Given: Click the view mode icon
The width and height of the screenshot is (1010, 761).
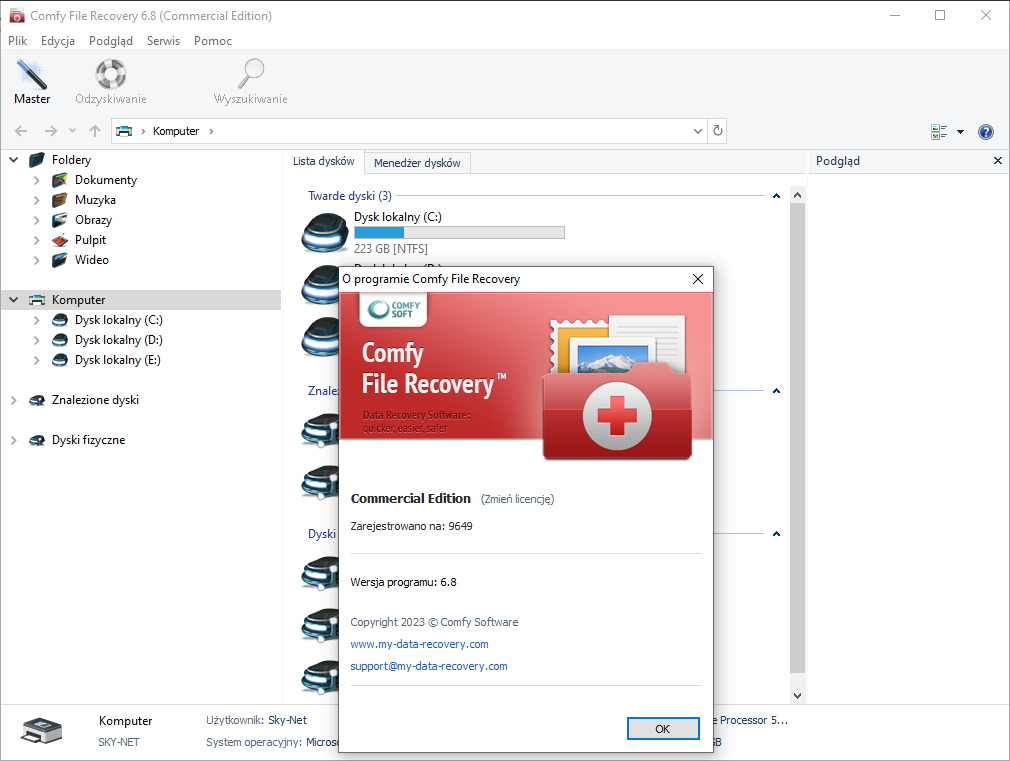Looking at the screenshot, I should (939, 131).
